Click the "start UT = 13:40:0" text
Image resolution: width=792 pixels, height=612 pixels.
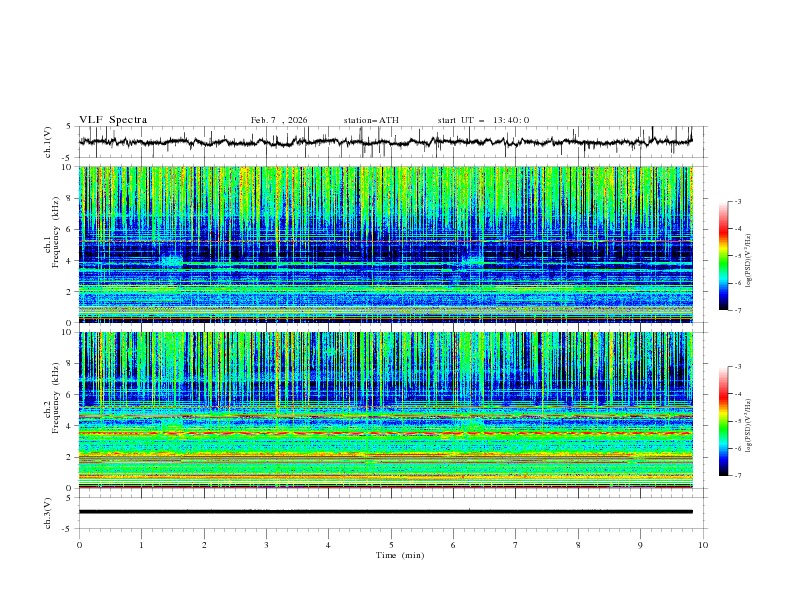coord(483,120)
